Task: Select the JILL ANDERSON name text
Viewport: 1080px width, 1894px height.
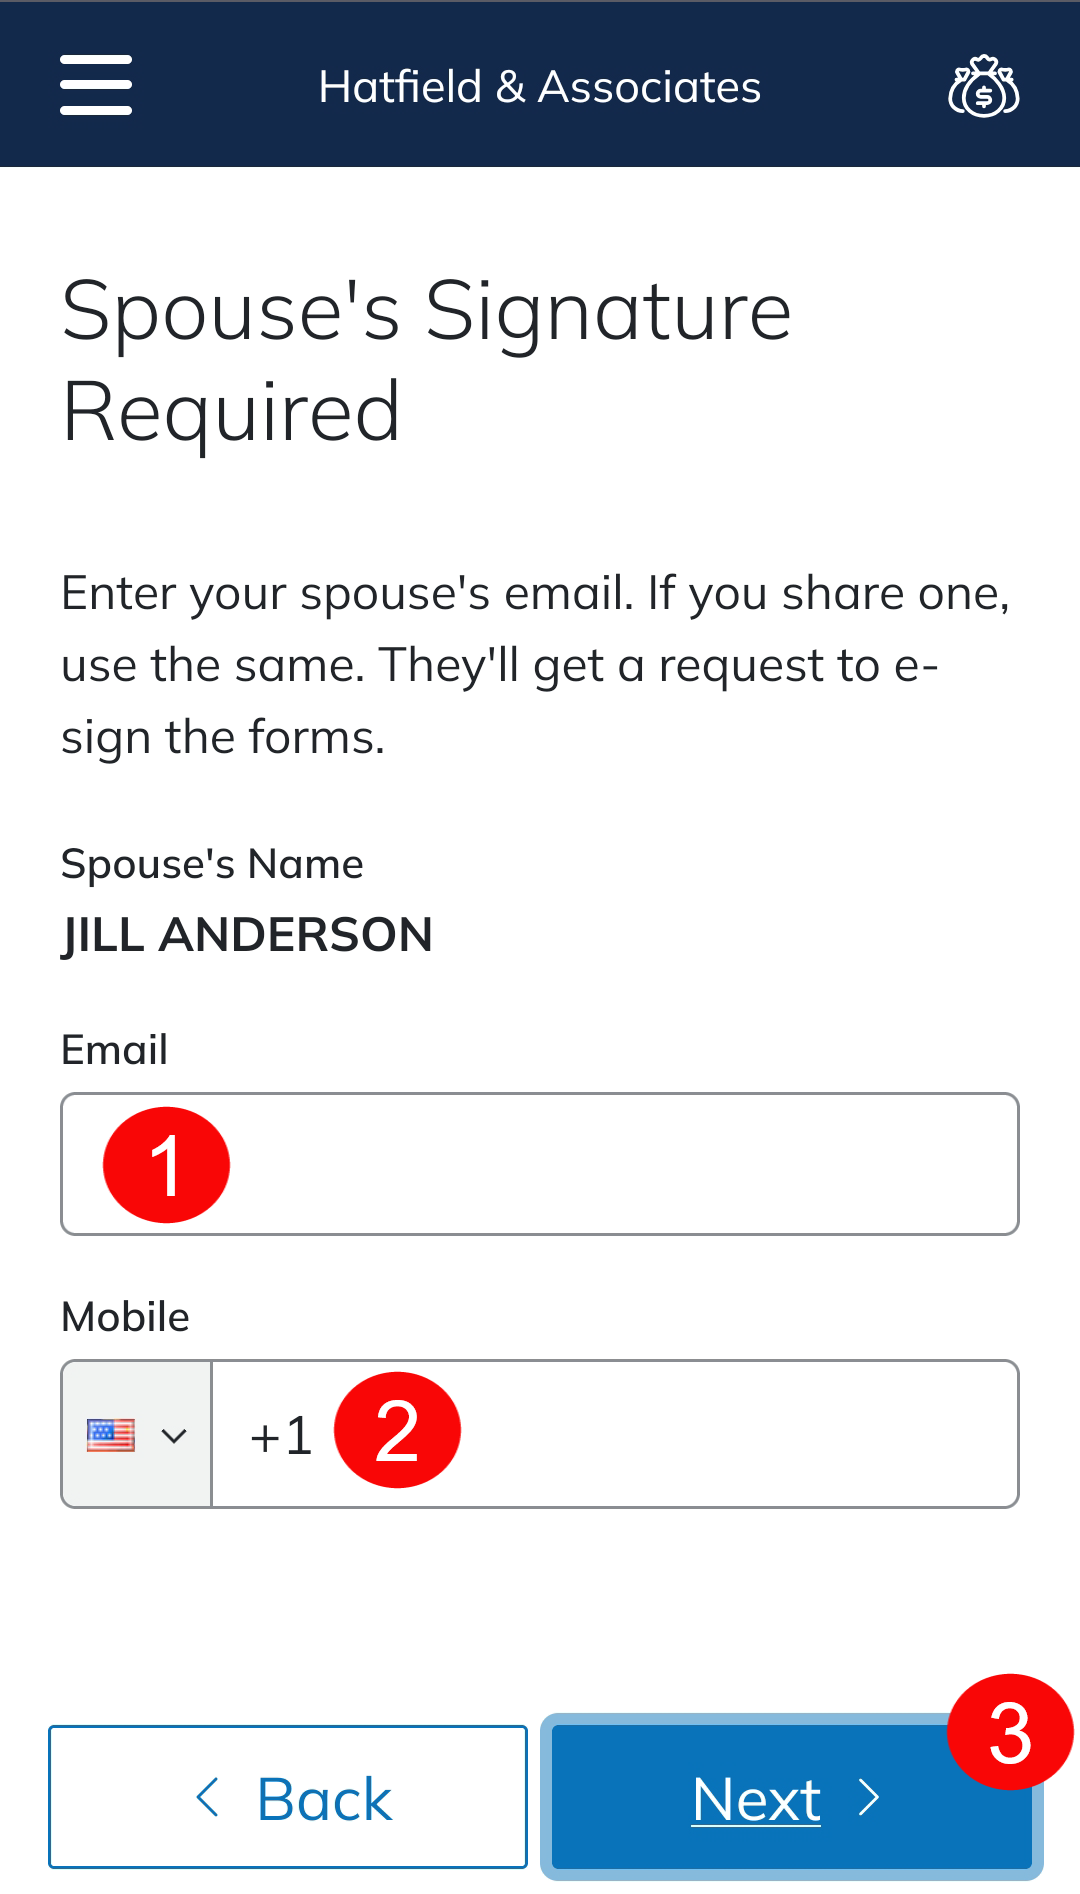Action: (247, 935)
